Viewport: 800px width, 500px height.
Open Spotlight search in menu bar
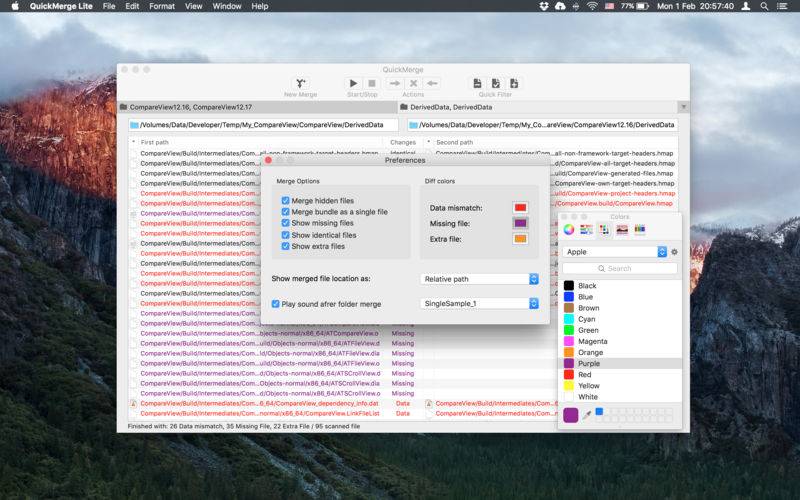click(x=764, y=6)
